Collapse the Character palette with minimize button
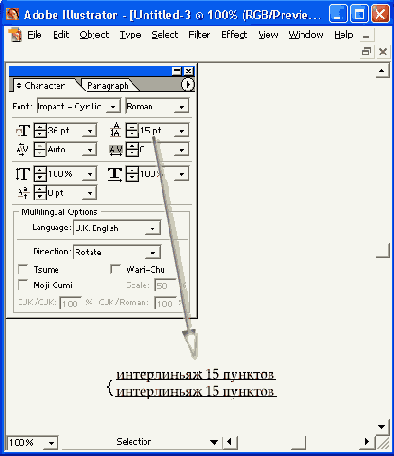The width and height of the screenshot is (394, 456). (x=177, y=71)
